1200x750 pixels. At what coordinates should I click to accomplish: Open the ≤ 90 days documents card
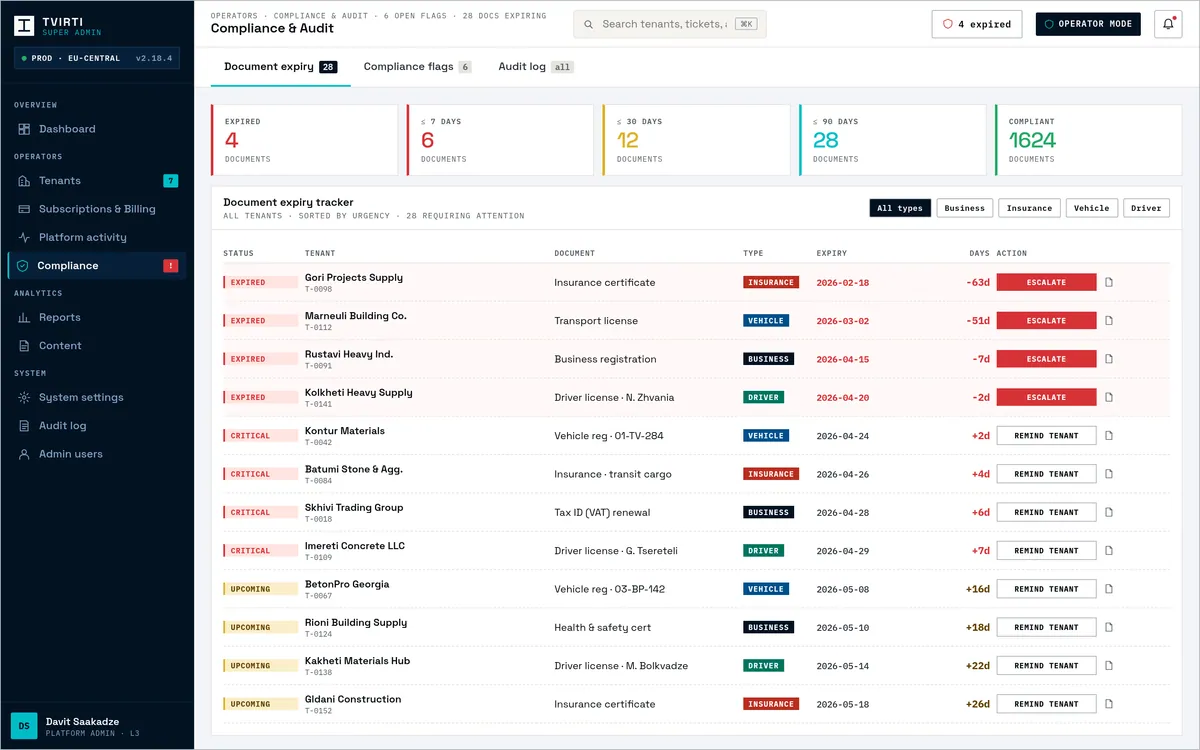point(892,140)
